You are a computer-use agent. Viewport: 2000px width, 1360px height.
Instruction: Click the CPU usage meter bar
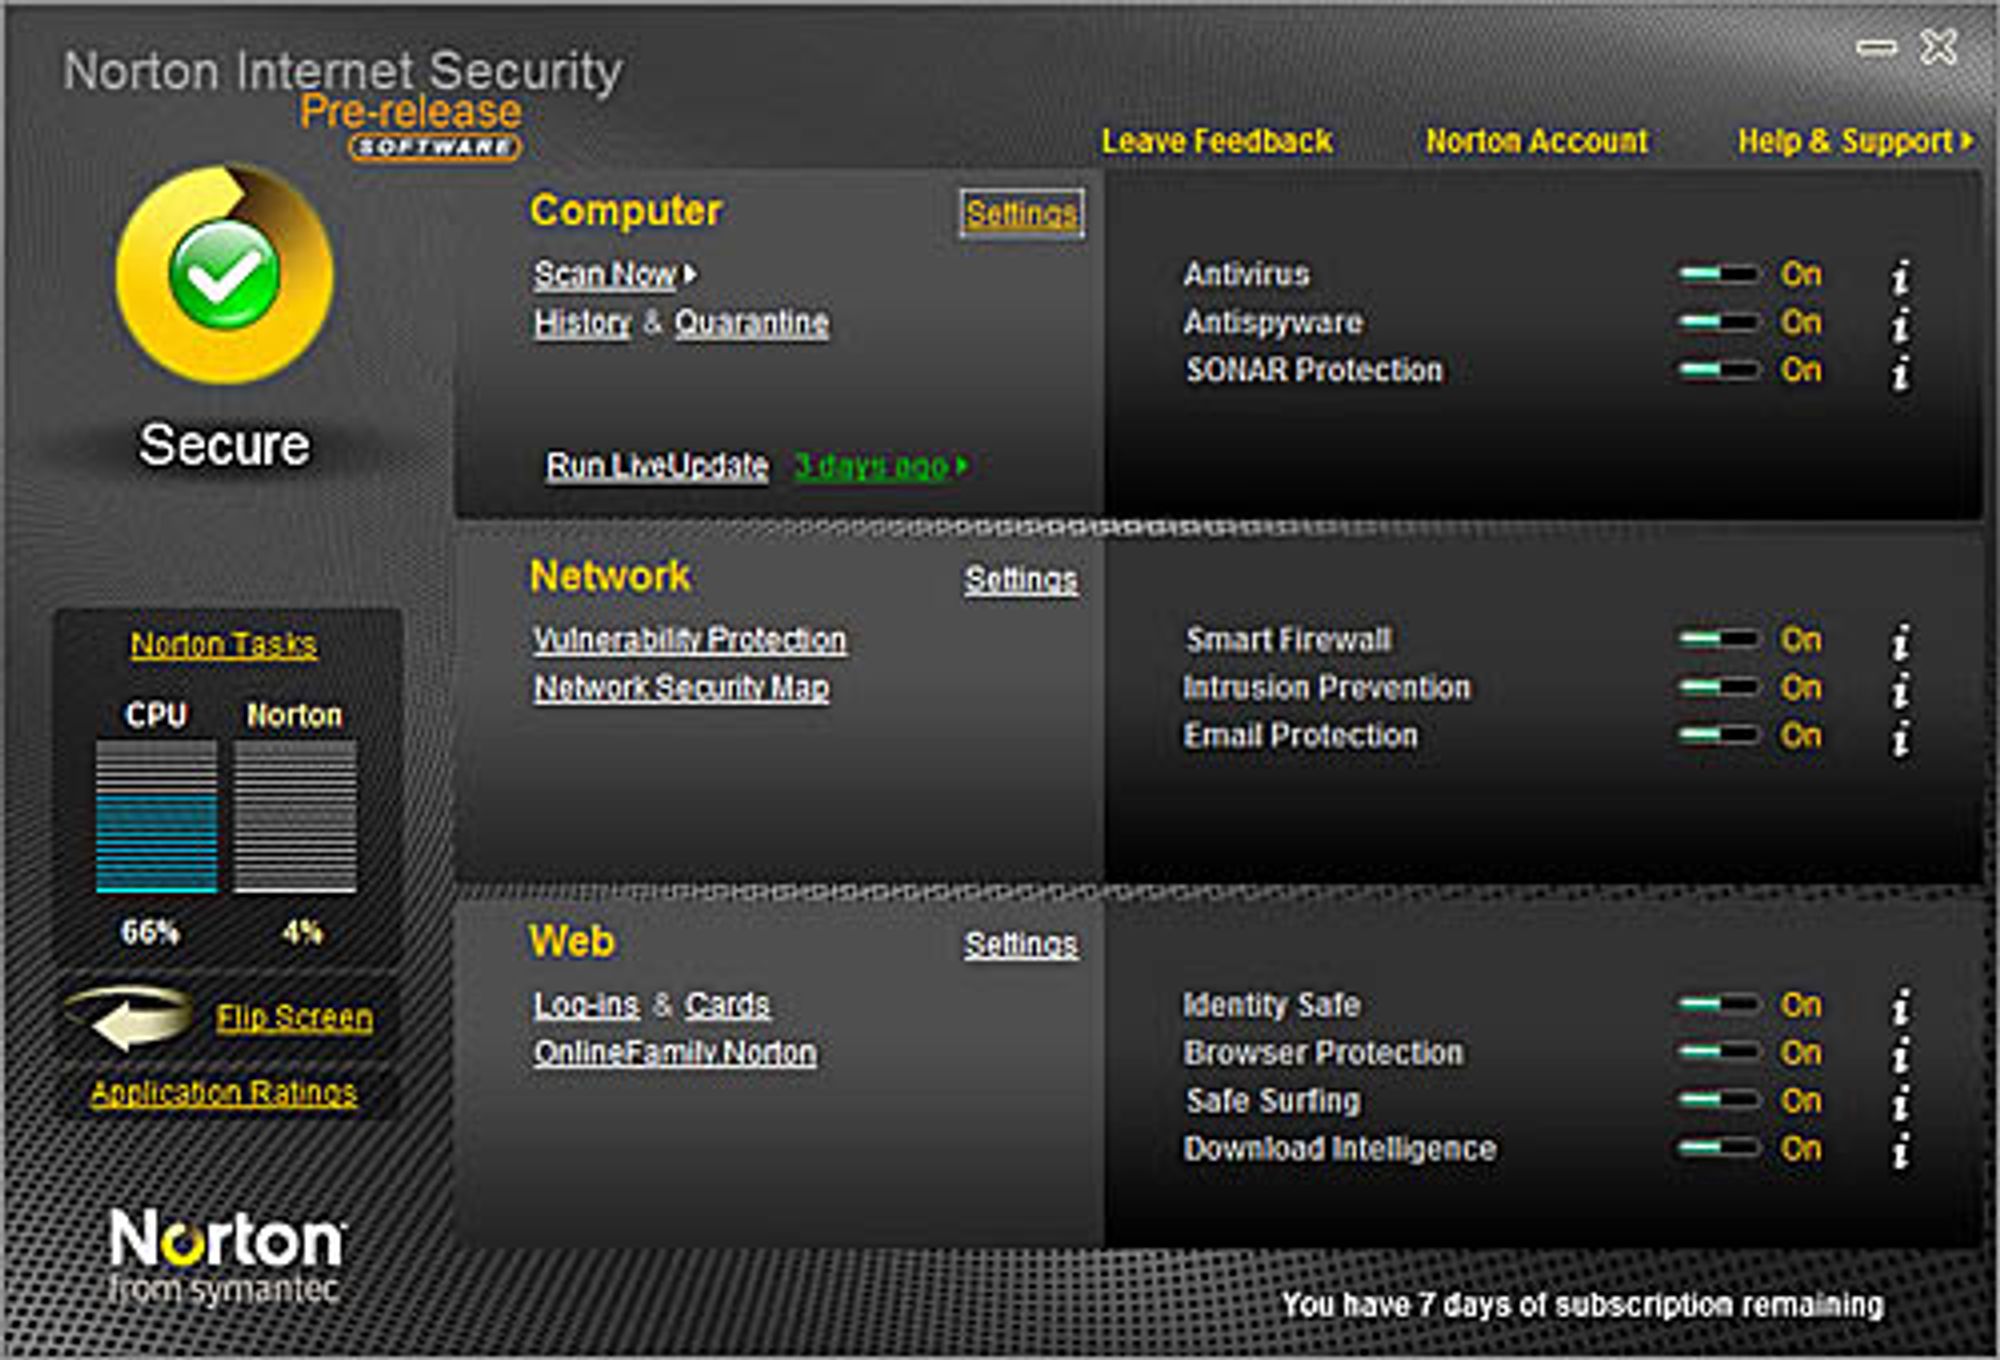(157, 816)
